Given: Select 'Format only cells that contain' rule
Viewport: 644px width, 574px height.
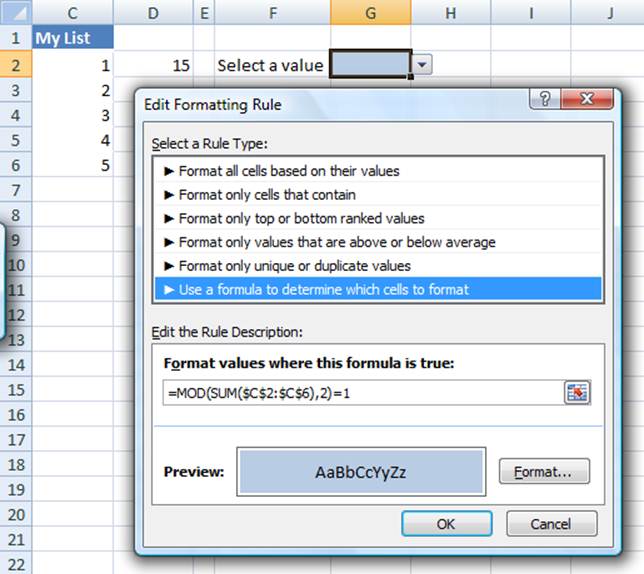Looking at the screenshot, I should [x=267, y=194].
